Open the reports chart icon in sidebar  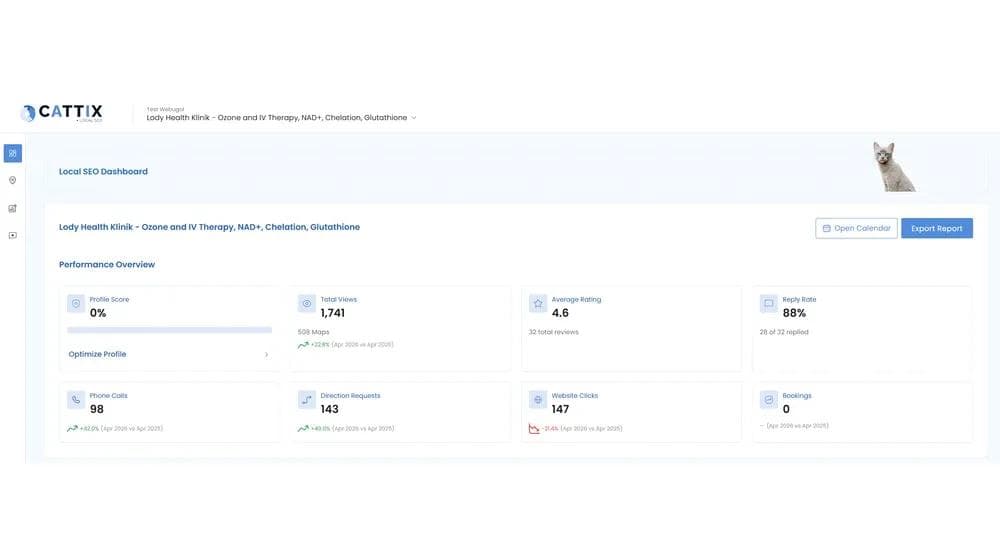[x=12, y=209]
